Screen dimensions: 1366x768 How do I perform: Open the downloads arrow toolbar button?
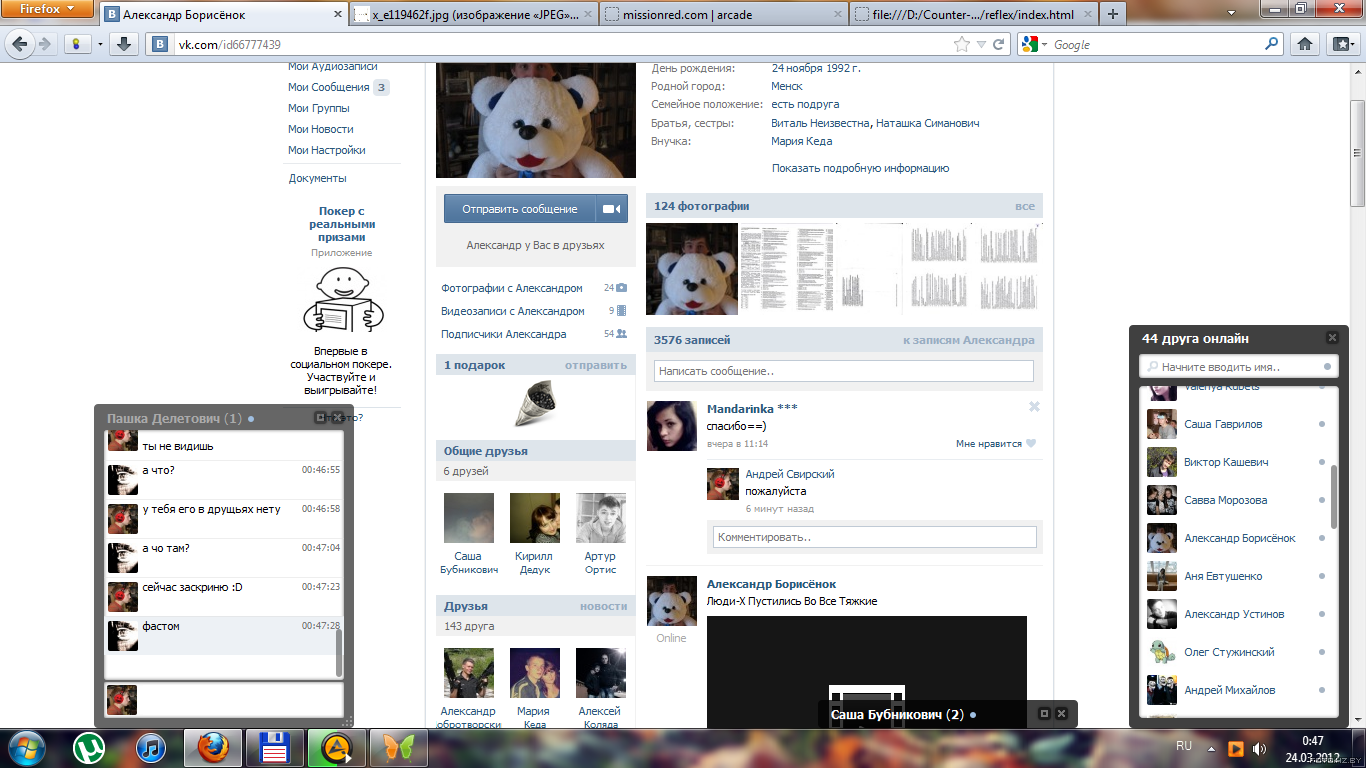pyautogui.click(x=124, y=44)
